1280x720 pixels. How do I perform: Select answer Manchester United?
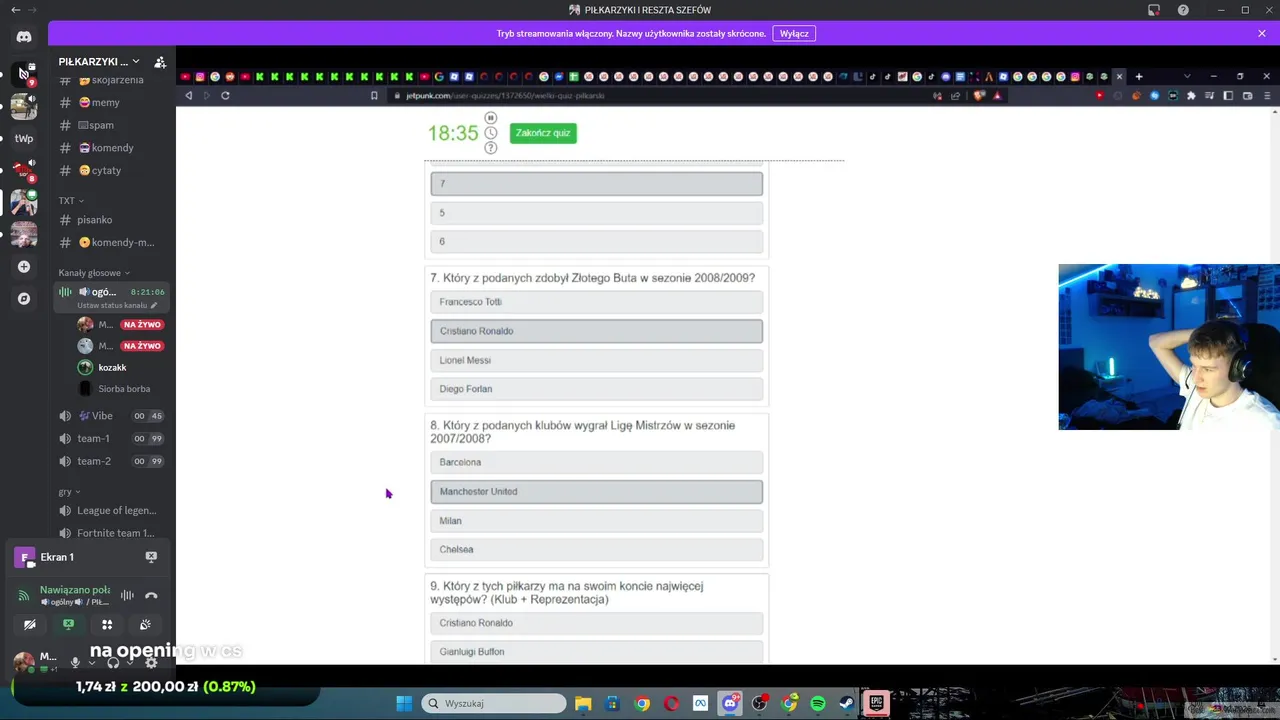(x=597, y=491)
